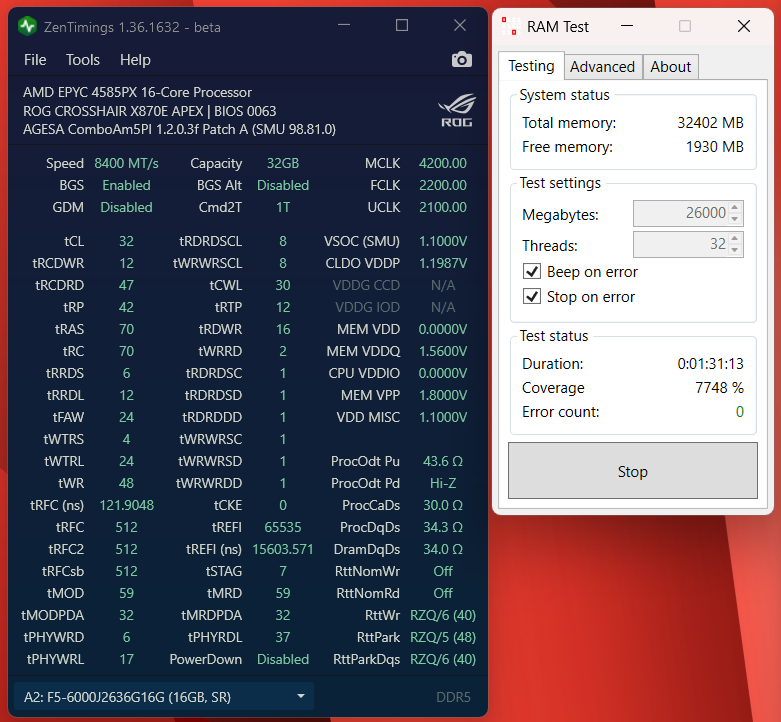
Task: Click the MEM VDDQ value 1.5600V
Action: pyautogui.click(x=443, y=352)
